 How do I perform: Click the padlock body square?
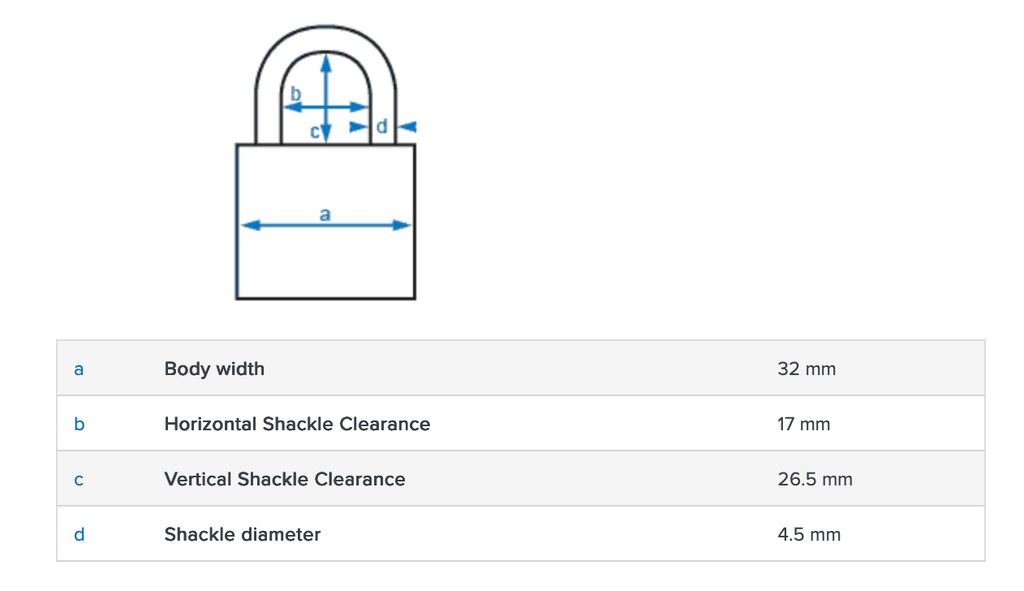(x=325, y=265)
